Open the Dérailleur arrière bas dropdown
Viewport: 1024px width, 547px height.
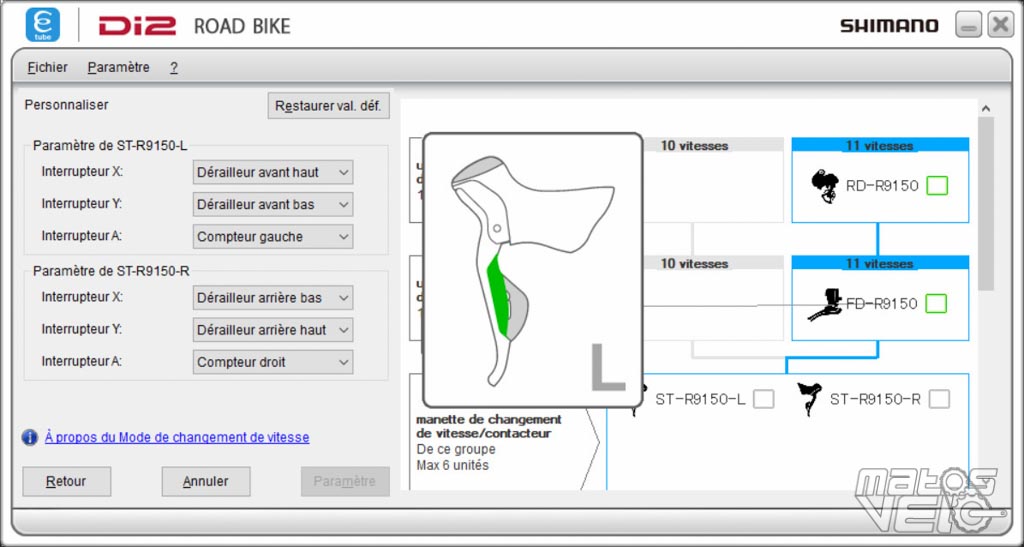(x=273, y=298)
